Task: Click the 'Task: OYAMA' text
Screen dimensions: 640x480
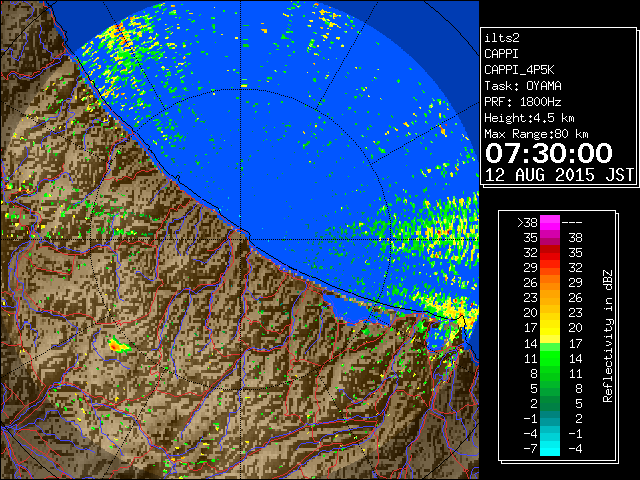Action: tap(523, 86)
